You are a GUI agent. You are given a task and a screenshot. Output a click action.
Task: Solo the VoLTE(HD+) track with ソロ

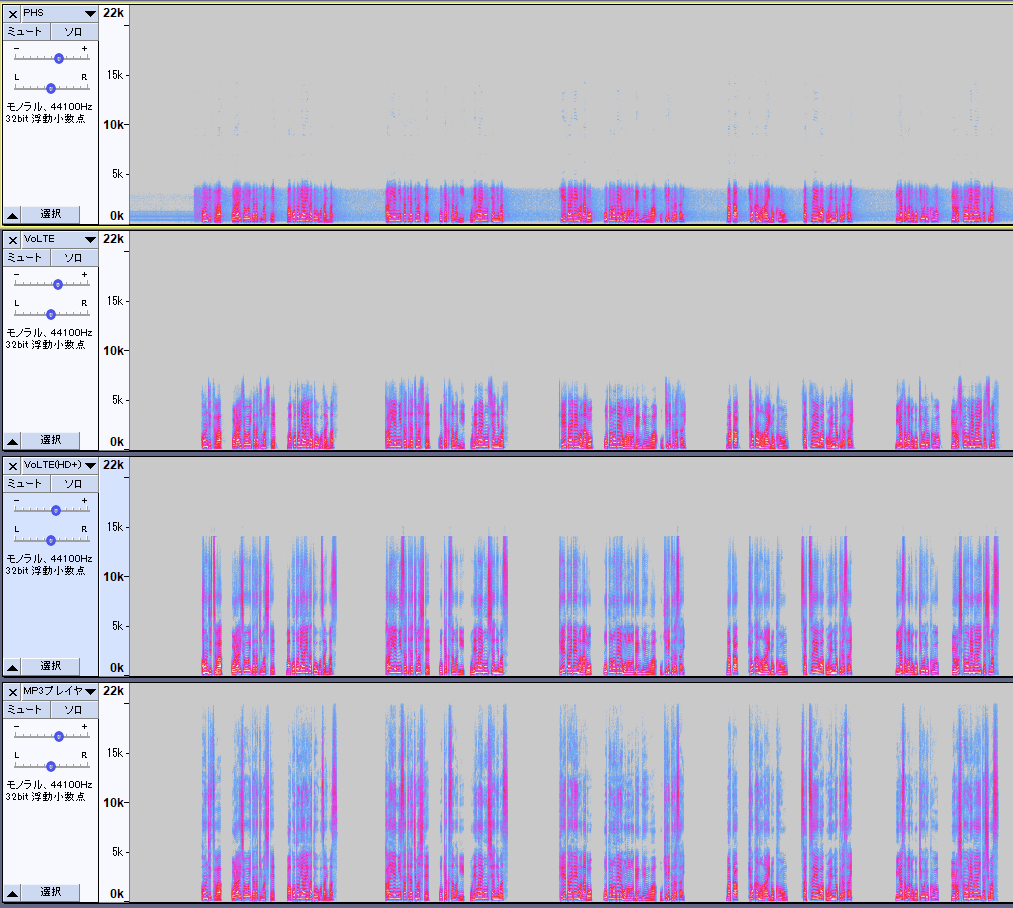74,483
